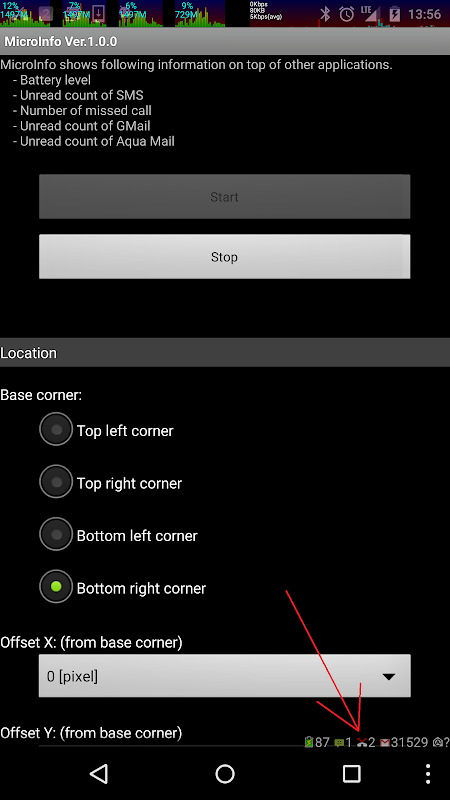The width and height of the screenshot is (450, 800).
Task: Click the Stop button
Action: coord(224,257)
